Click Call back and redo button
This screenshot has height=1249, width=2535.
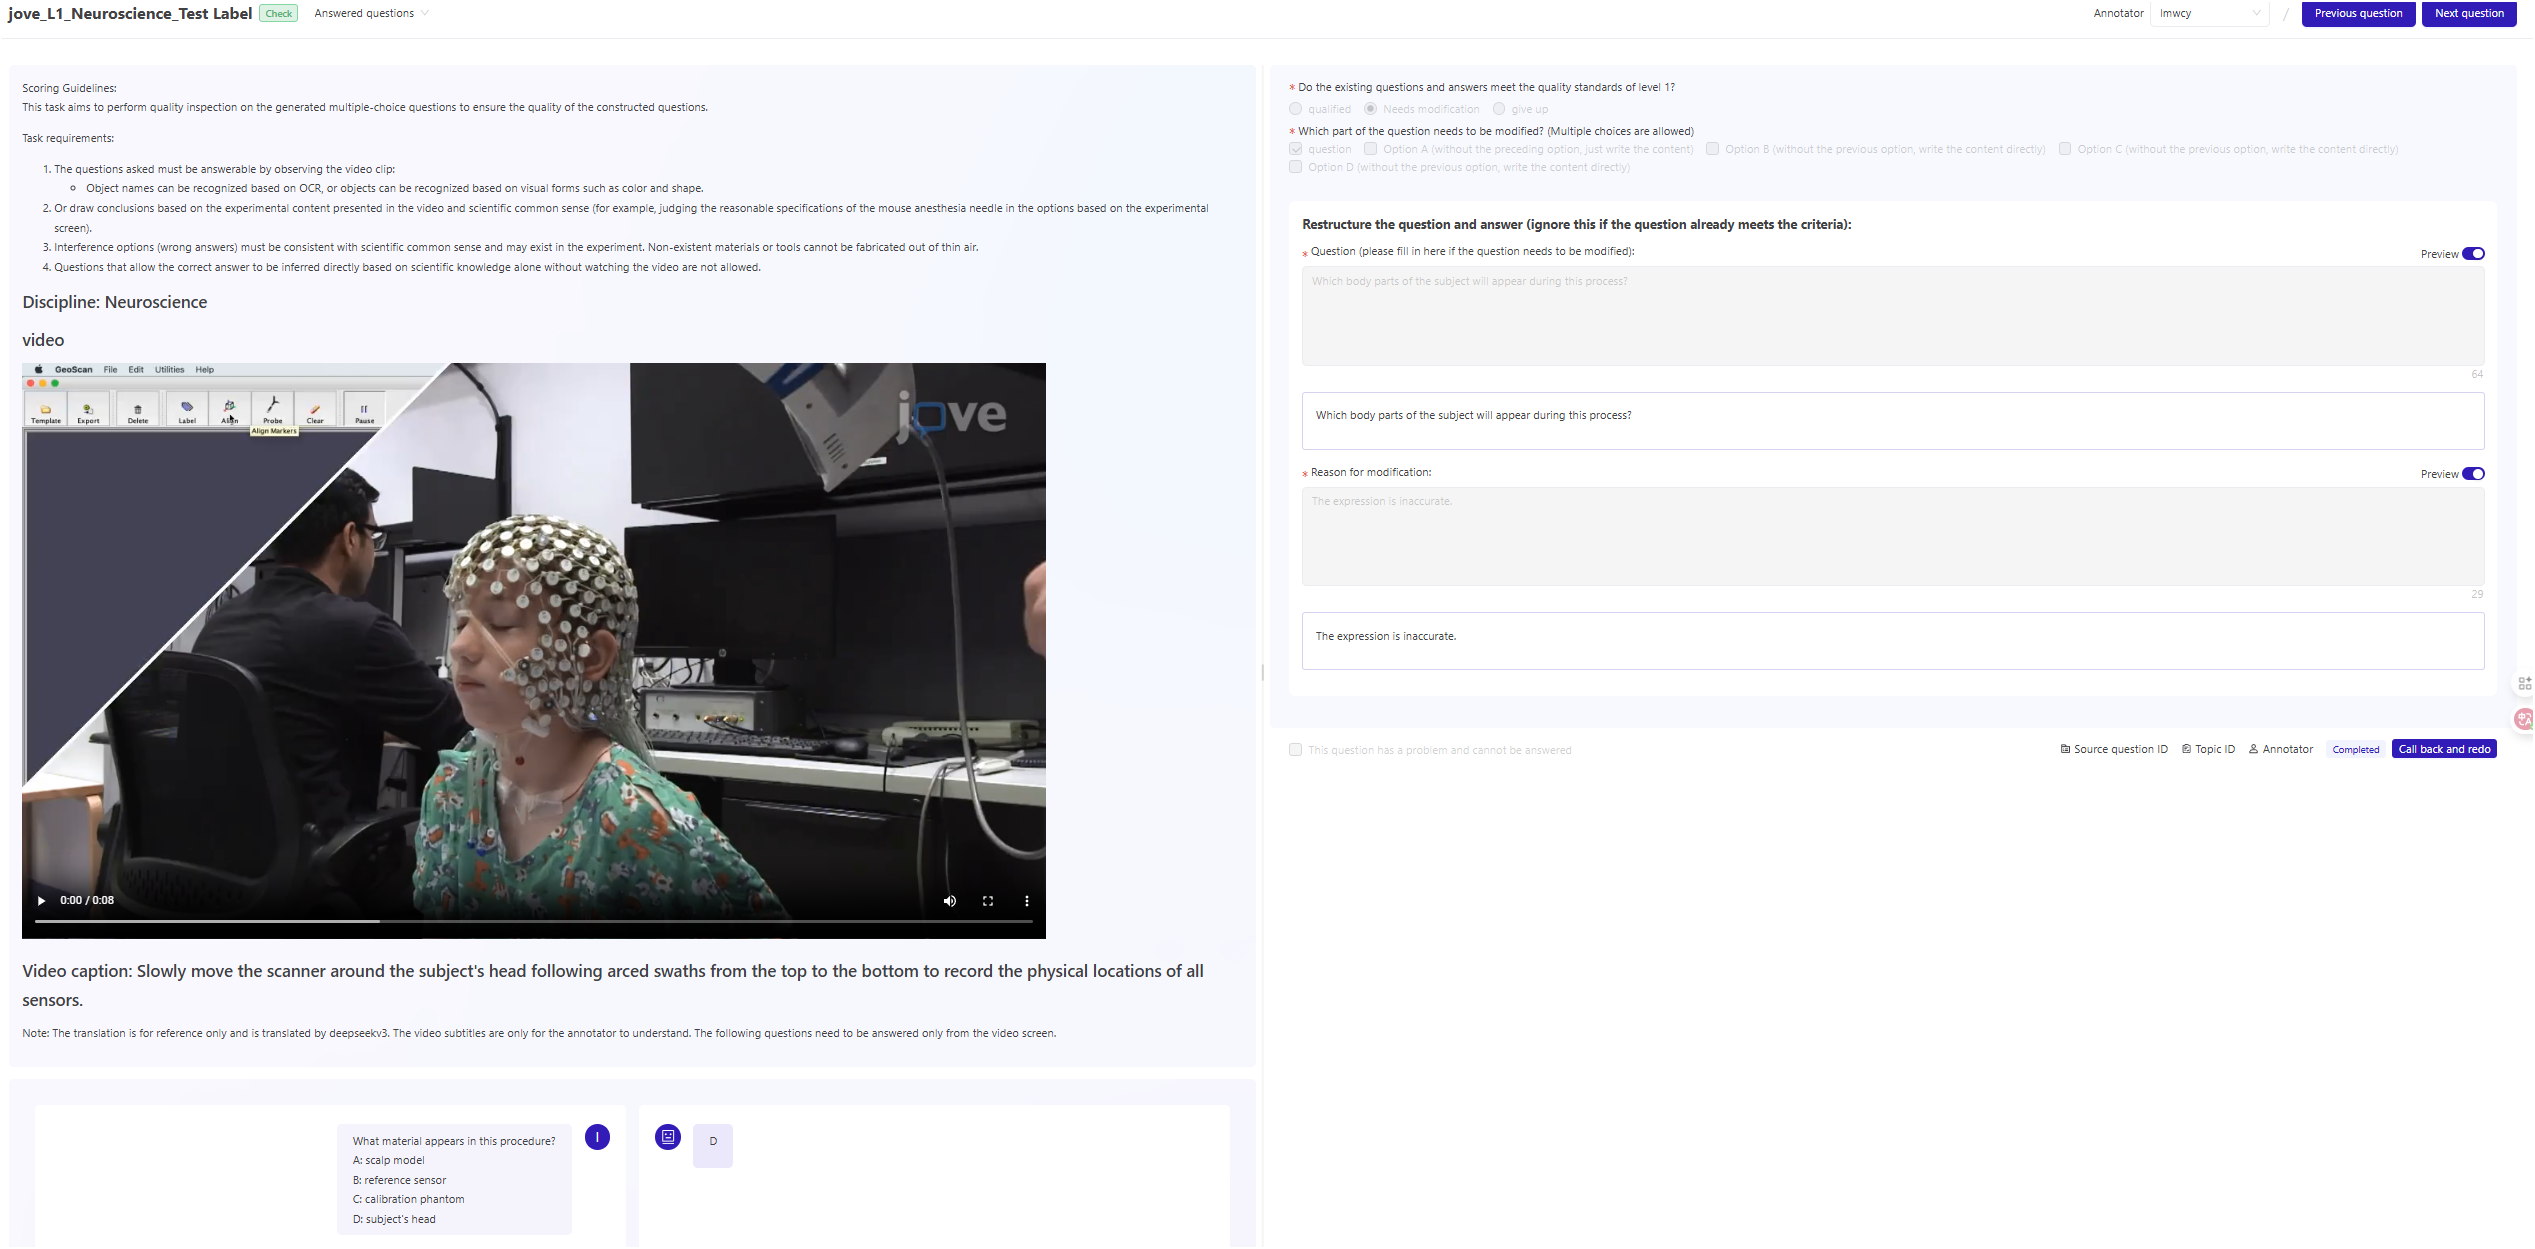2443,749
